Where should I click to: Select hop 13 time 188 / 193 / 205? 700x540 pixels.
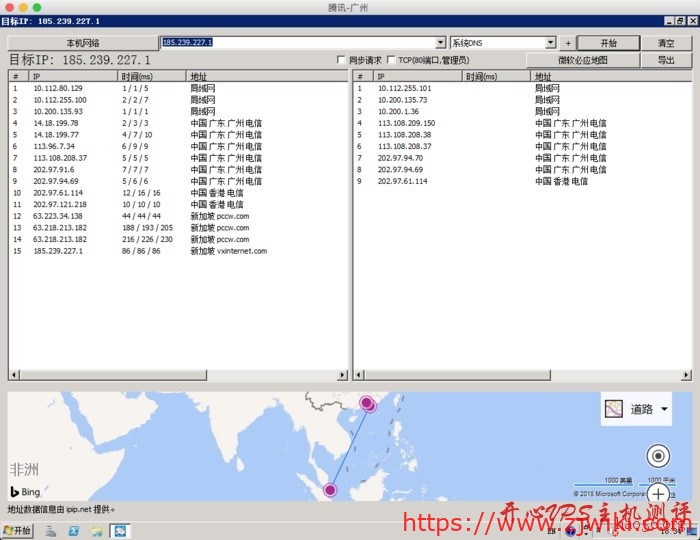147,228
